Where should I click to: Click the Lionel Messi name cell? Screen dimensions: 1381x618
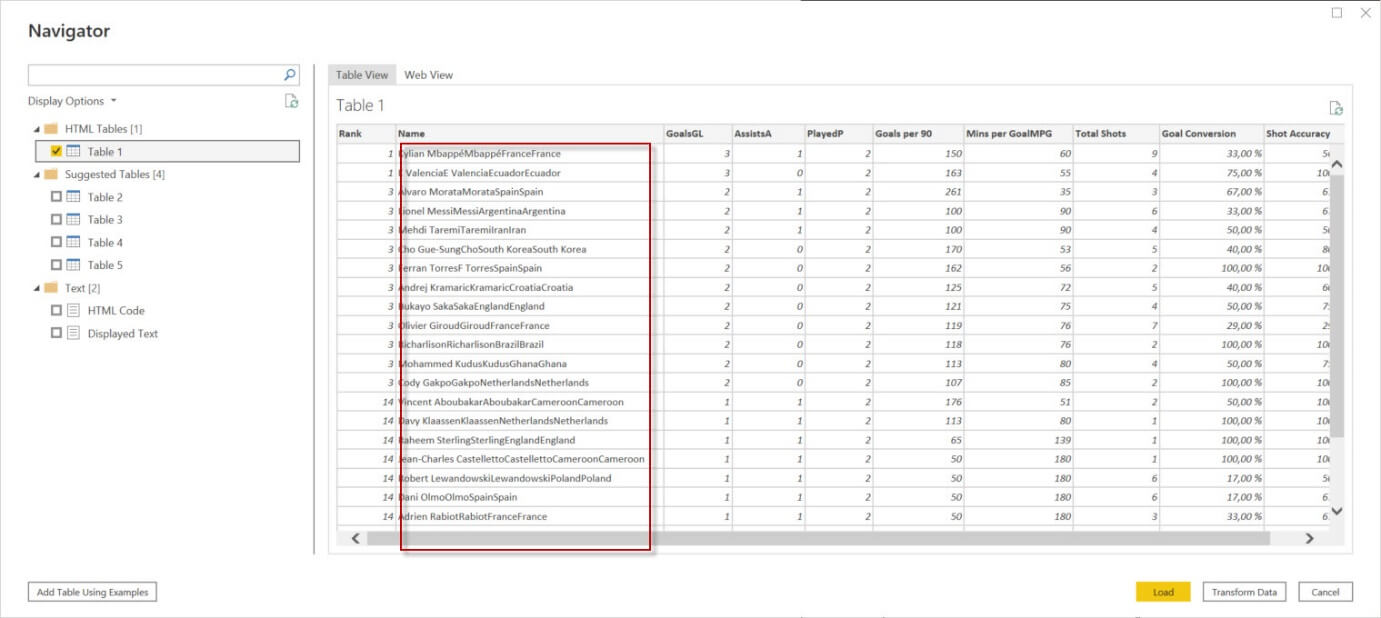(x=530, y=211)
